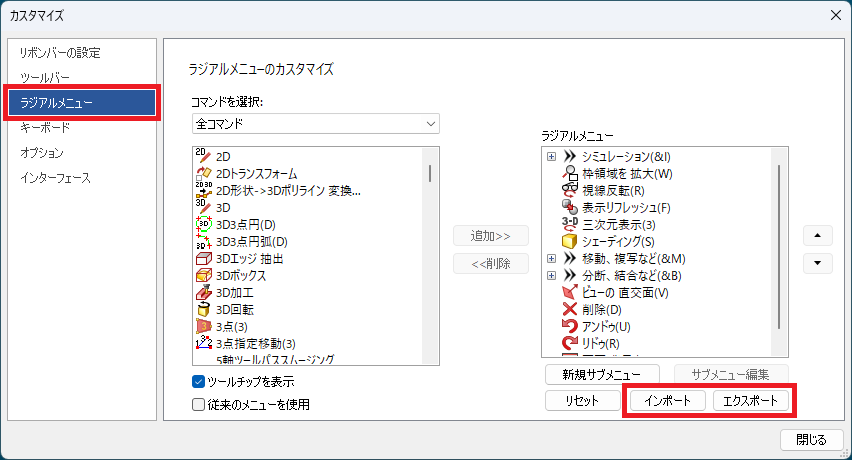Expand the 分断、結合など(&B) node
This screenshot has height=460, width=852.
551,275
